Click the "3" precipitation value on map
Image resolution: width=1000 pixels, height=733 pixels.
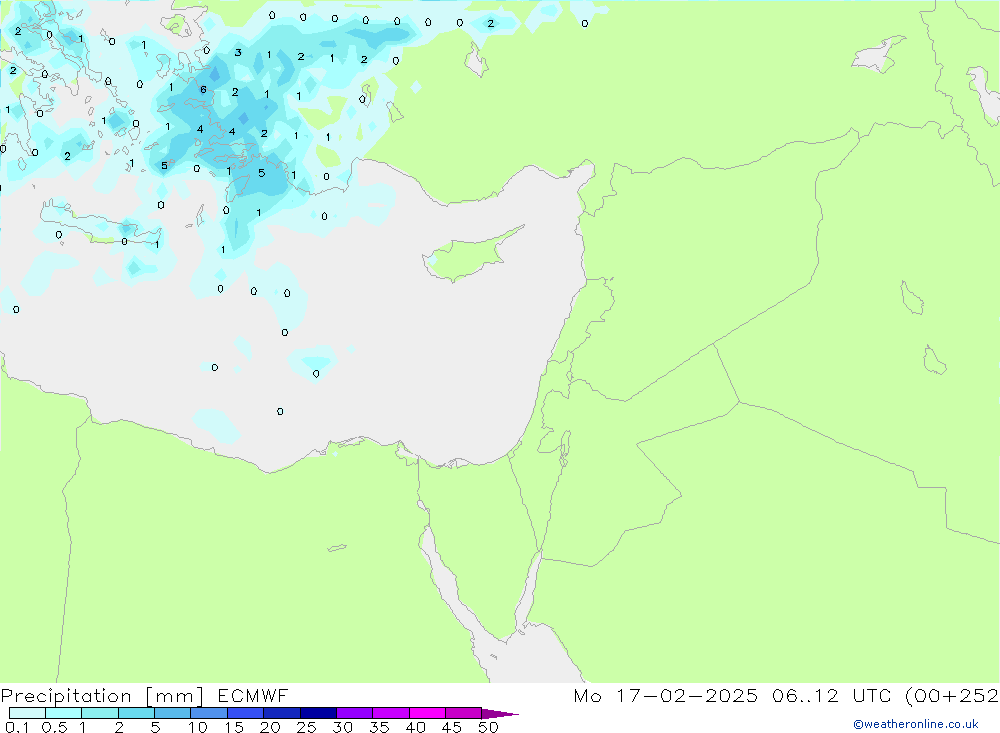pos(238,52)
